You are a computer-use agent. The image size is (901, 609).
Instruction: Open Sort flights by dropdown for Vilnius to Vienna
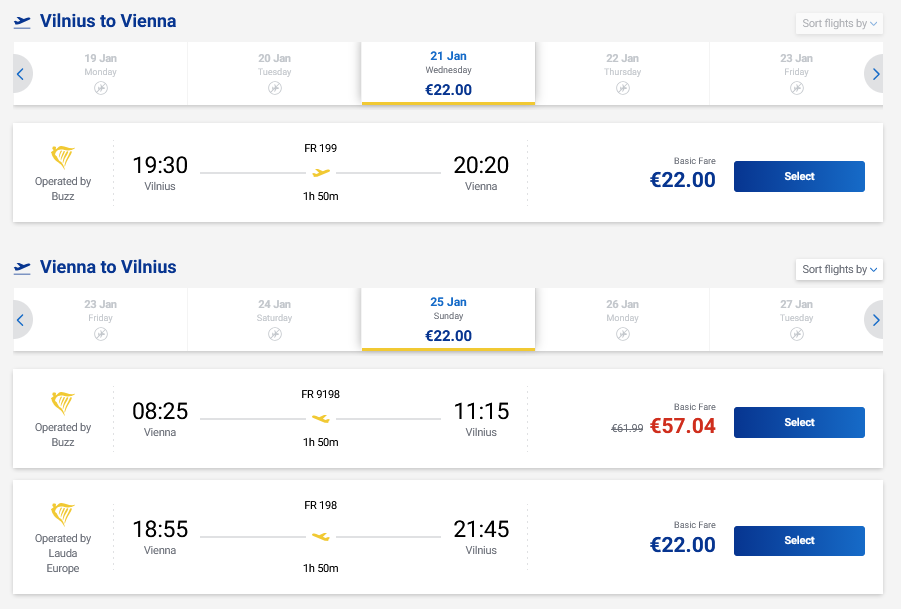click(839, 23)
